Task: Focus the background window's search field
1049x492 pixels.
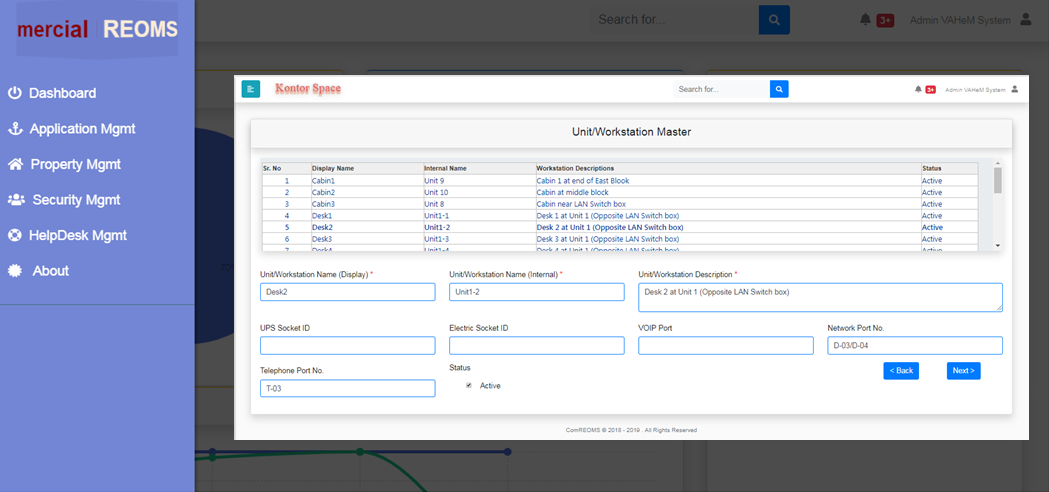Action: 674,20
